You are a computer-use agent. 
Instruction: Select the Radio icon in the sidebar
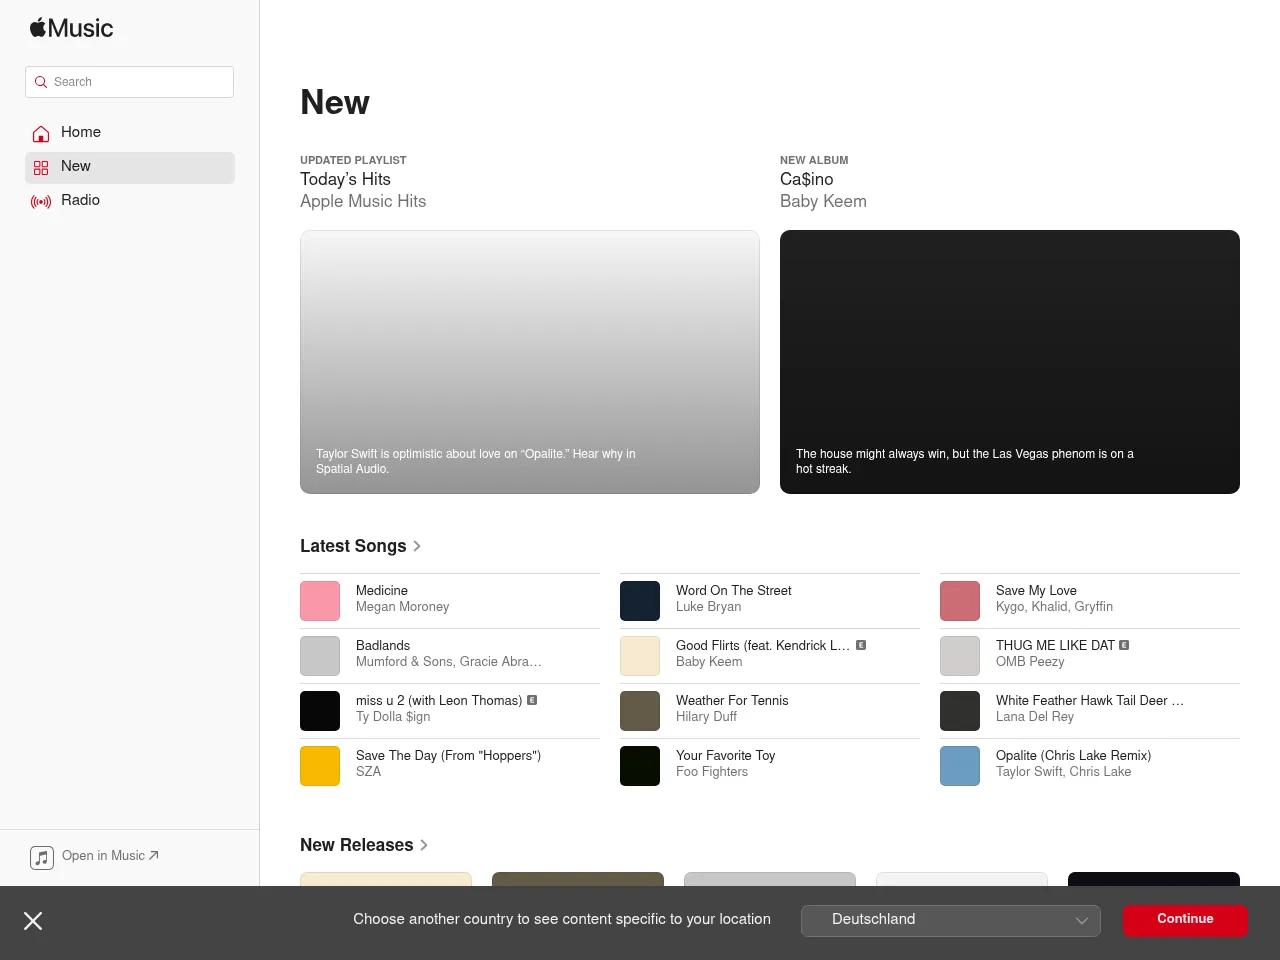point(41,201)
